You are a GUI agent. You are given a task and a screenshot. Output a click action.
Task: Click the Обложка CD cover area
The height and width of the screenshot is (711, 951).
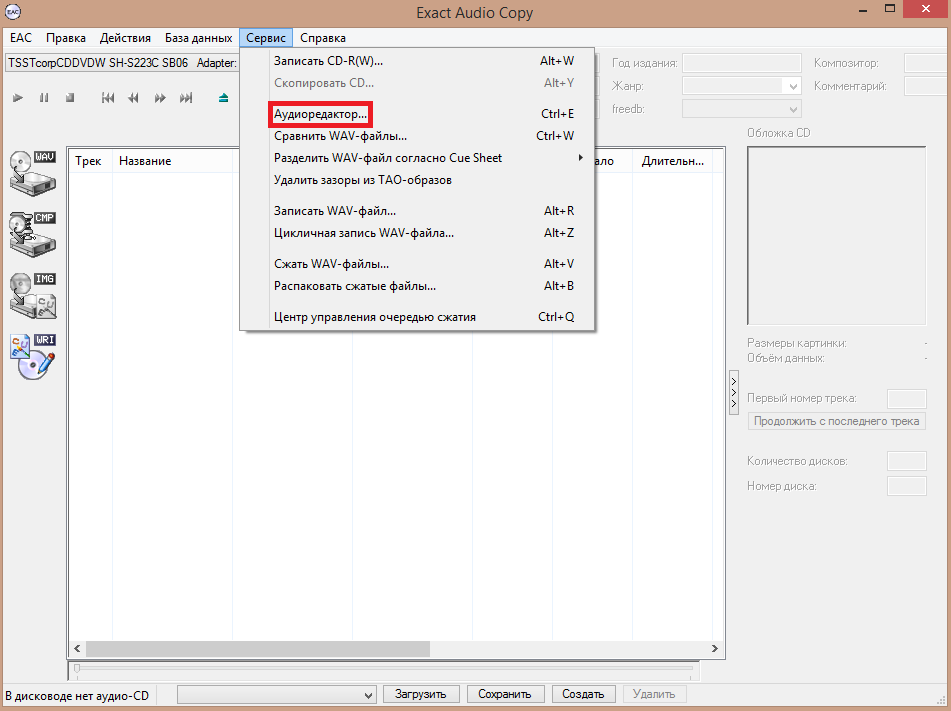coord(836,235)
